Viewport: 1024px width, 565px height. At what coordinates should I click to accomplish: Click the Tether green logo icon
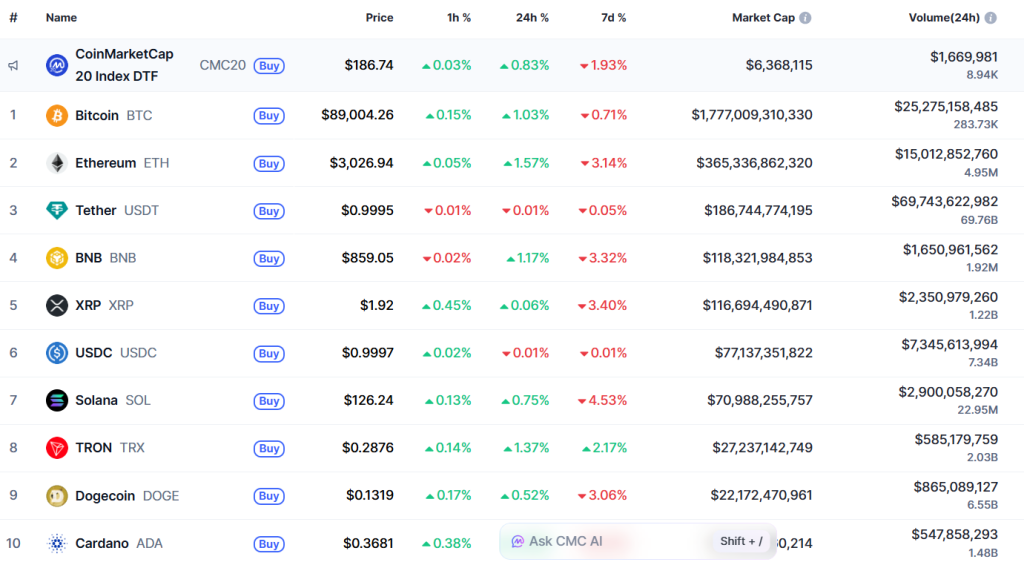pos(57,211)
